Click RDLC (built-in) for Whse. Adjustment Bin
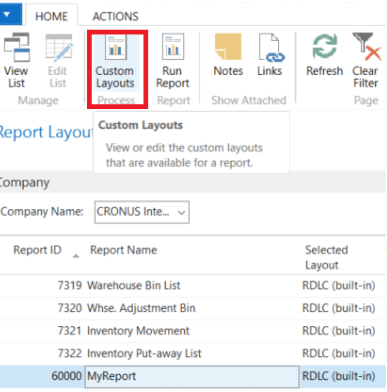 (339, 308)
